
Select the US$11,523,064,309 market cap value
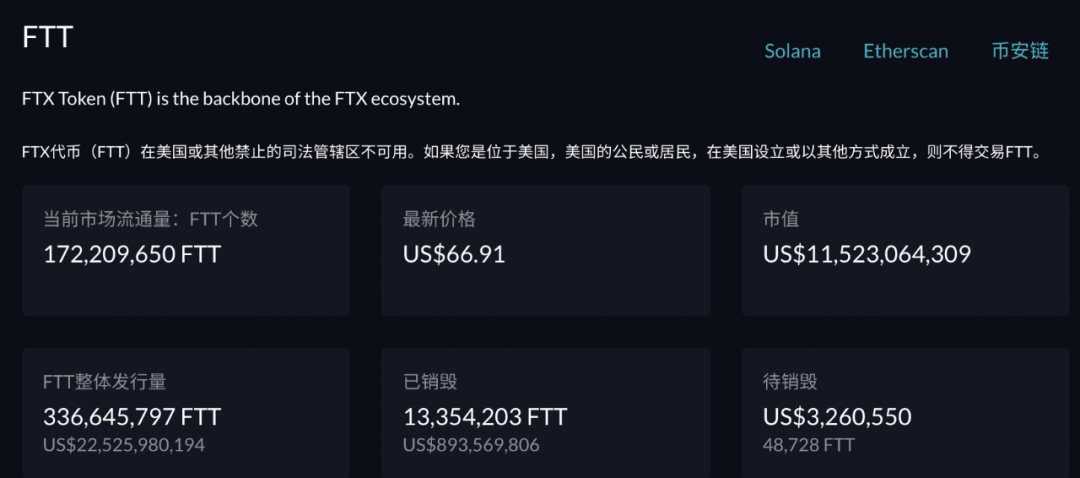[x=867, y=254]
